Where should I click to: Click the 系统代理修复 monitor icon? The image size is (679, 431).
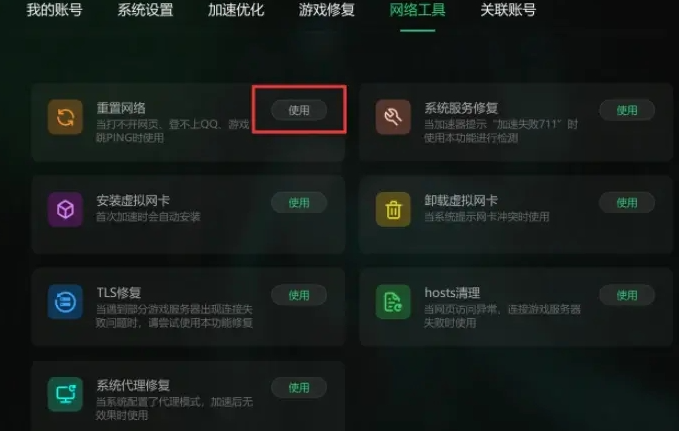(65, 394)
